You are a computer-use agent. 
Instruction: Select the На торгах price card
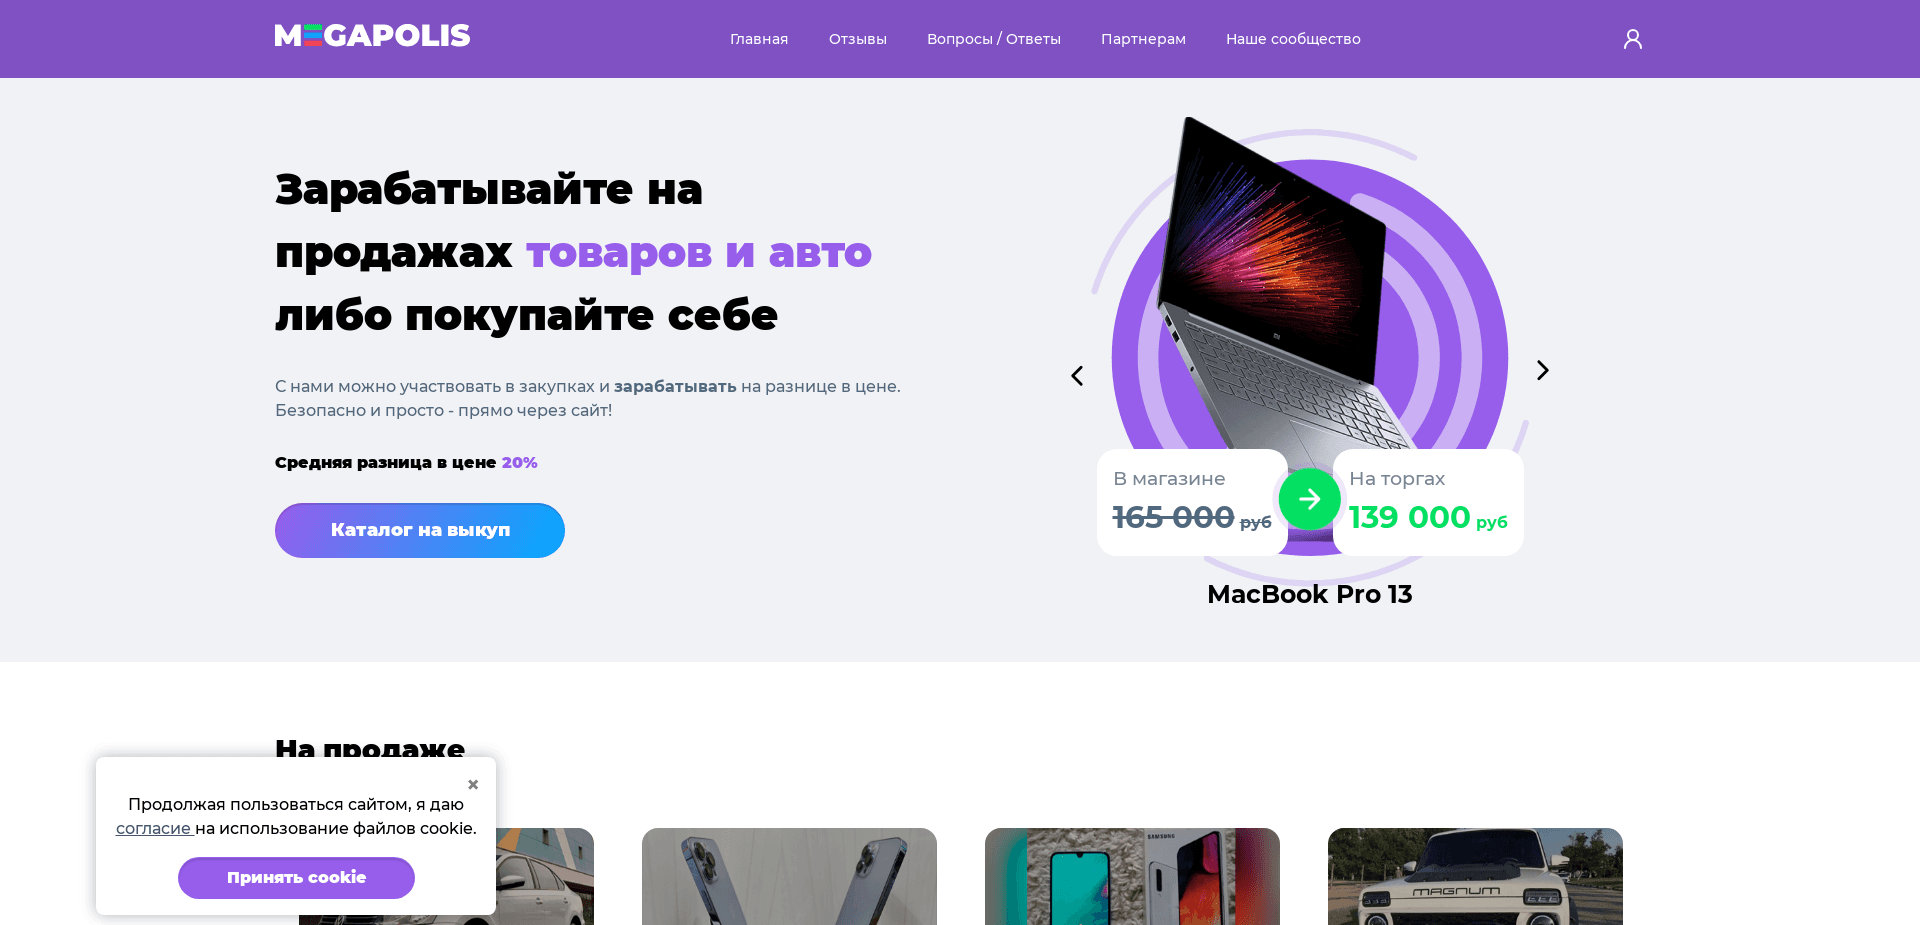[1428, 502]
